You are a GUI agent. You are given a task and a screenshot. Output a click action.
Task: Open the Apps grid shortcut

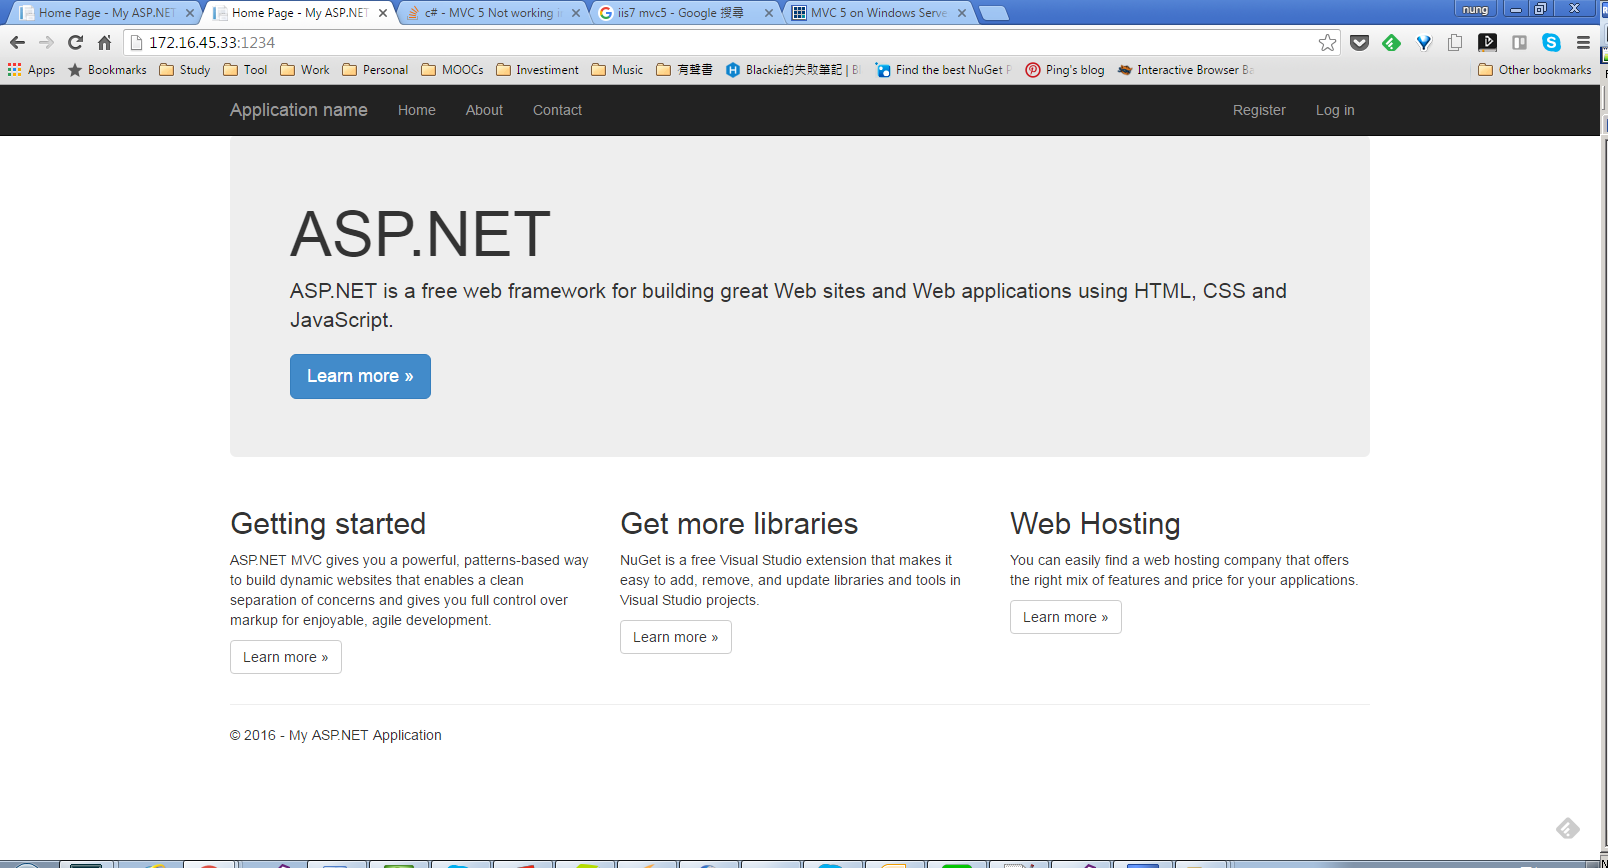click(x=31, y=70)
